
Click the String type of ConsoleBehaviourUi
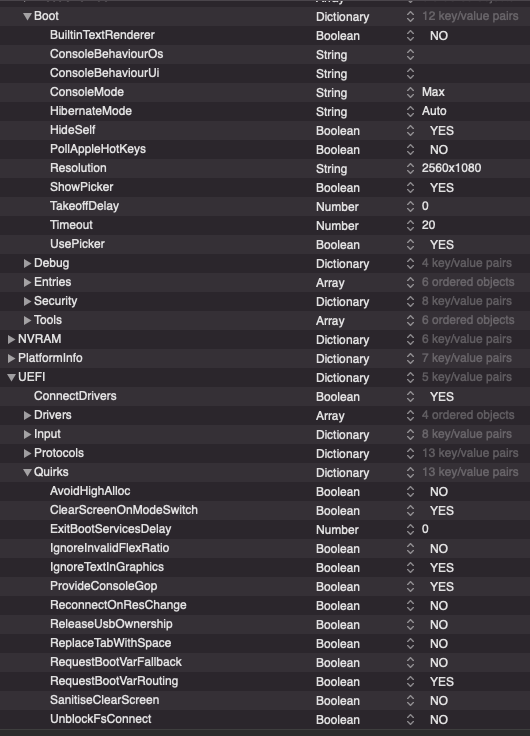tap(331, 74)
